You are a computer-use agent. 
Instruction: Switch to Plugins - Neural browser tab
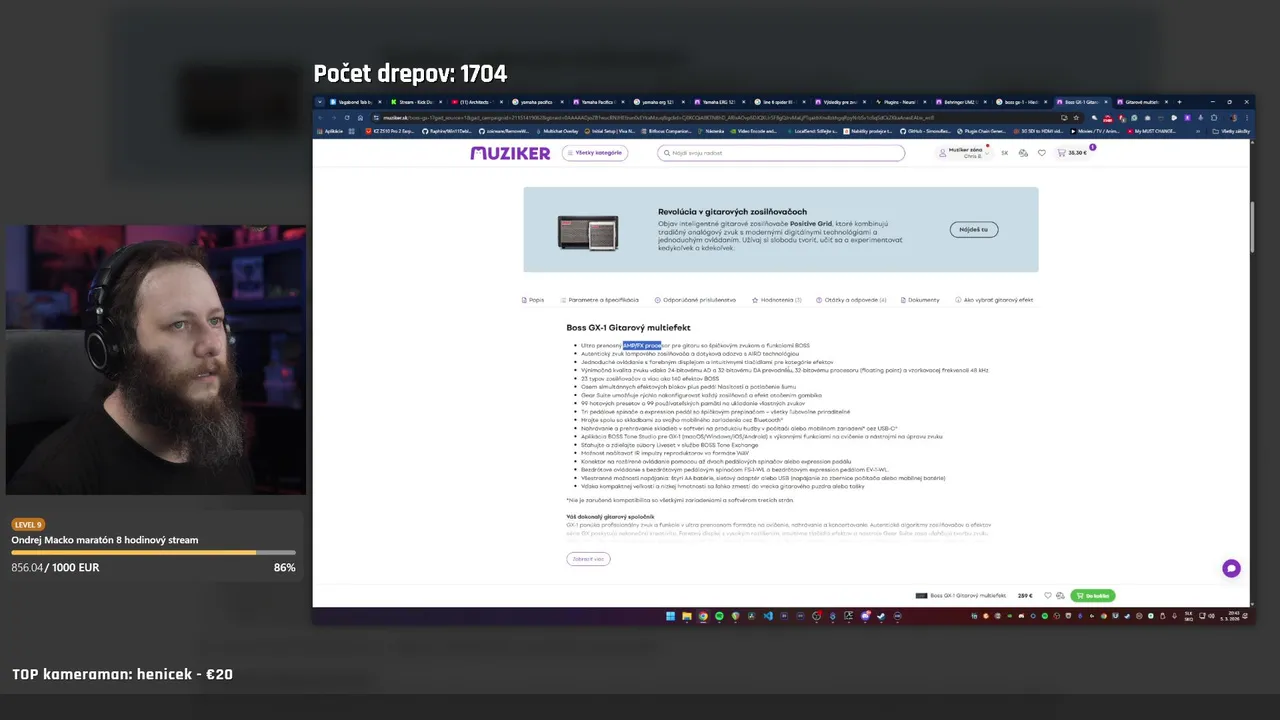click(901, 102)
